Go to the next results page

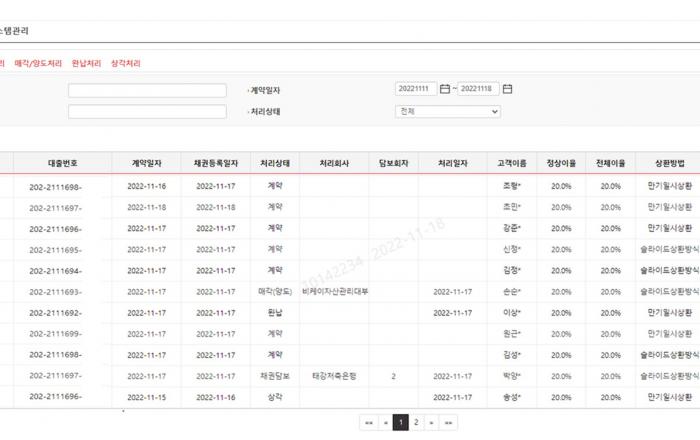432,423
